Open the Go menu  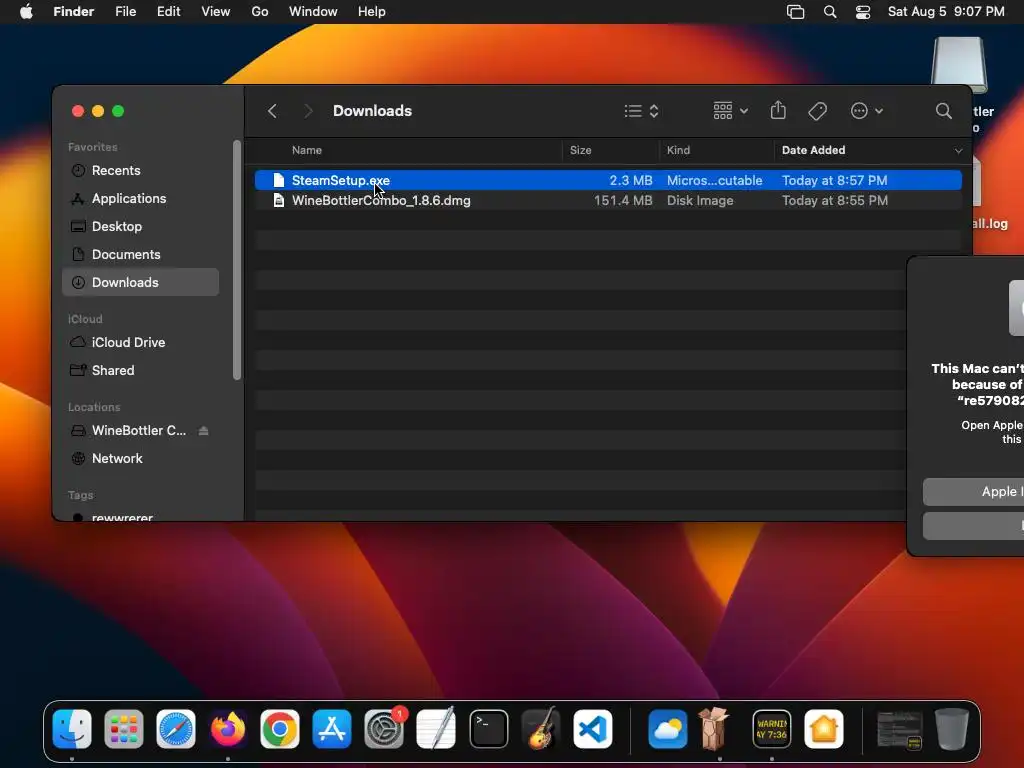point(260,12)
